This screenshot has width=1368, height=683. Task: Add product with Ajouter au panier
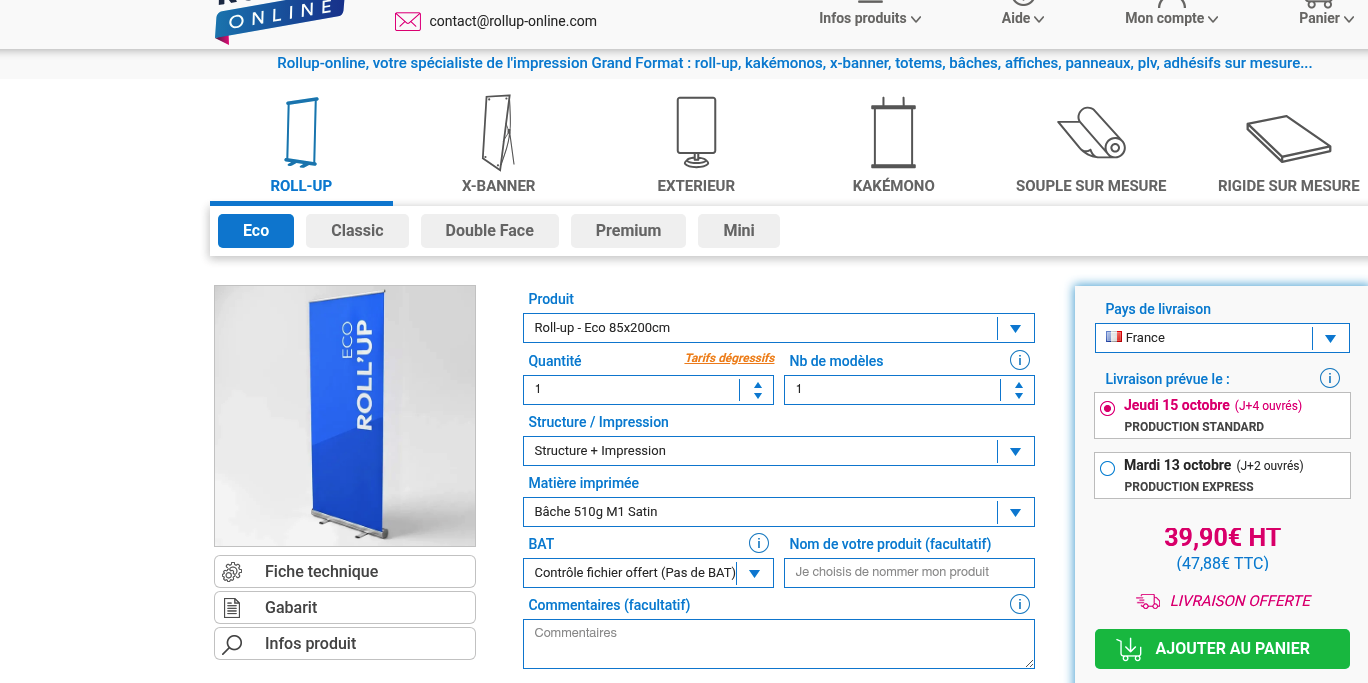coord(1222,649)
